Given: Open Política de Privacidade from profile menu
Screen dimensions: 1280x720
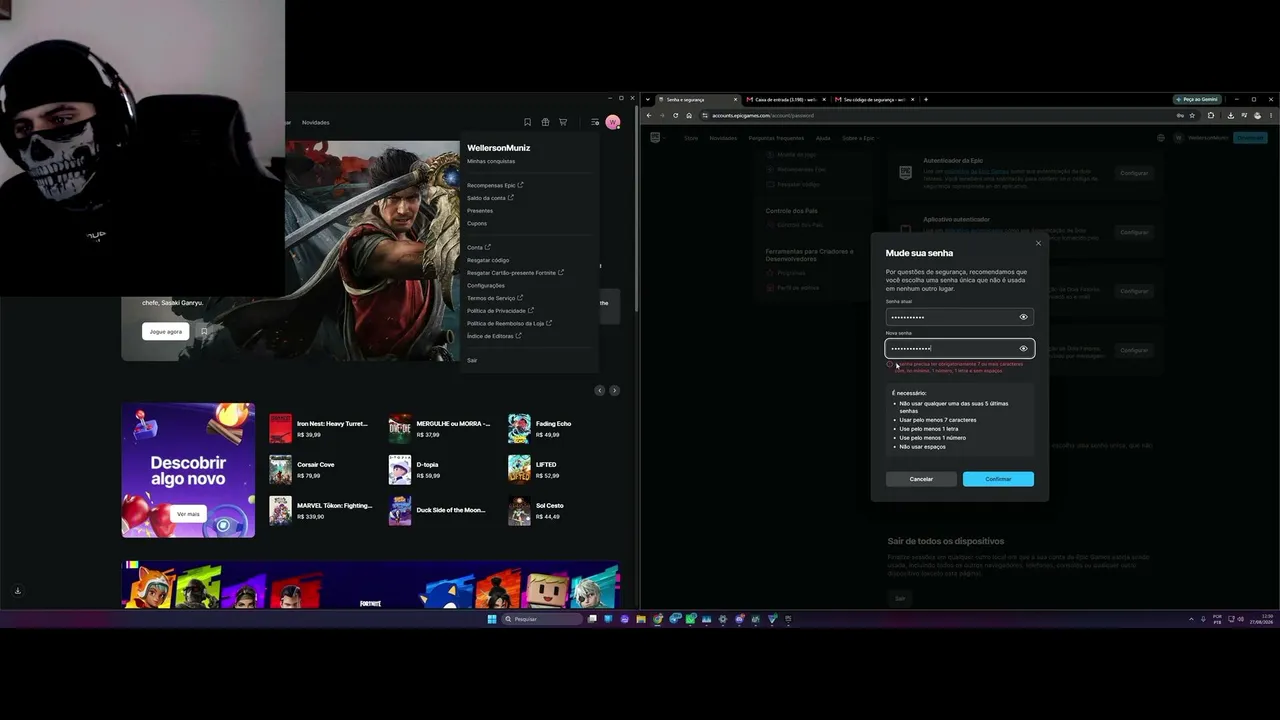Looking at the screenshot, I should (x=500, y=311).
